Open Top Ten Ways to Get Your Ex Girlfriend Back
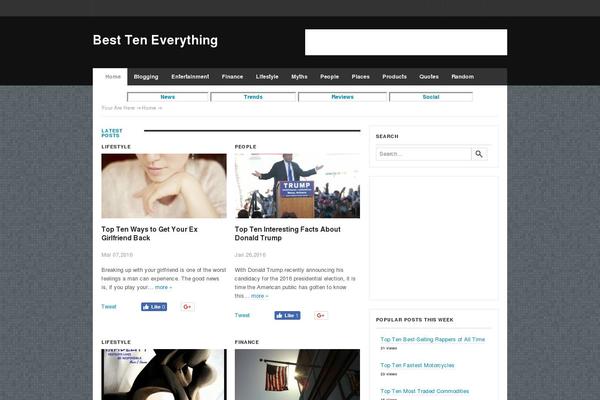This screenshot has height=400, width=600. pos(149,233)
